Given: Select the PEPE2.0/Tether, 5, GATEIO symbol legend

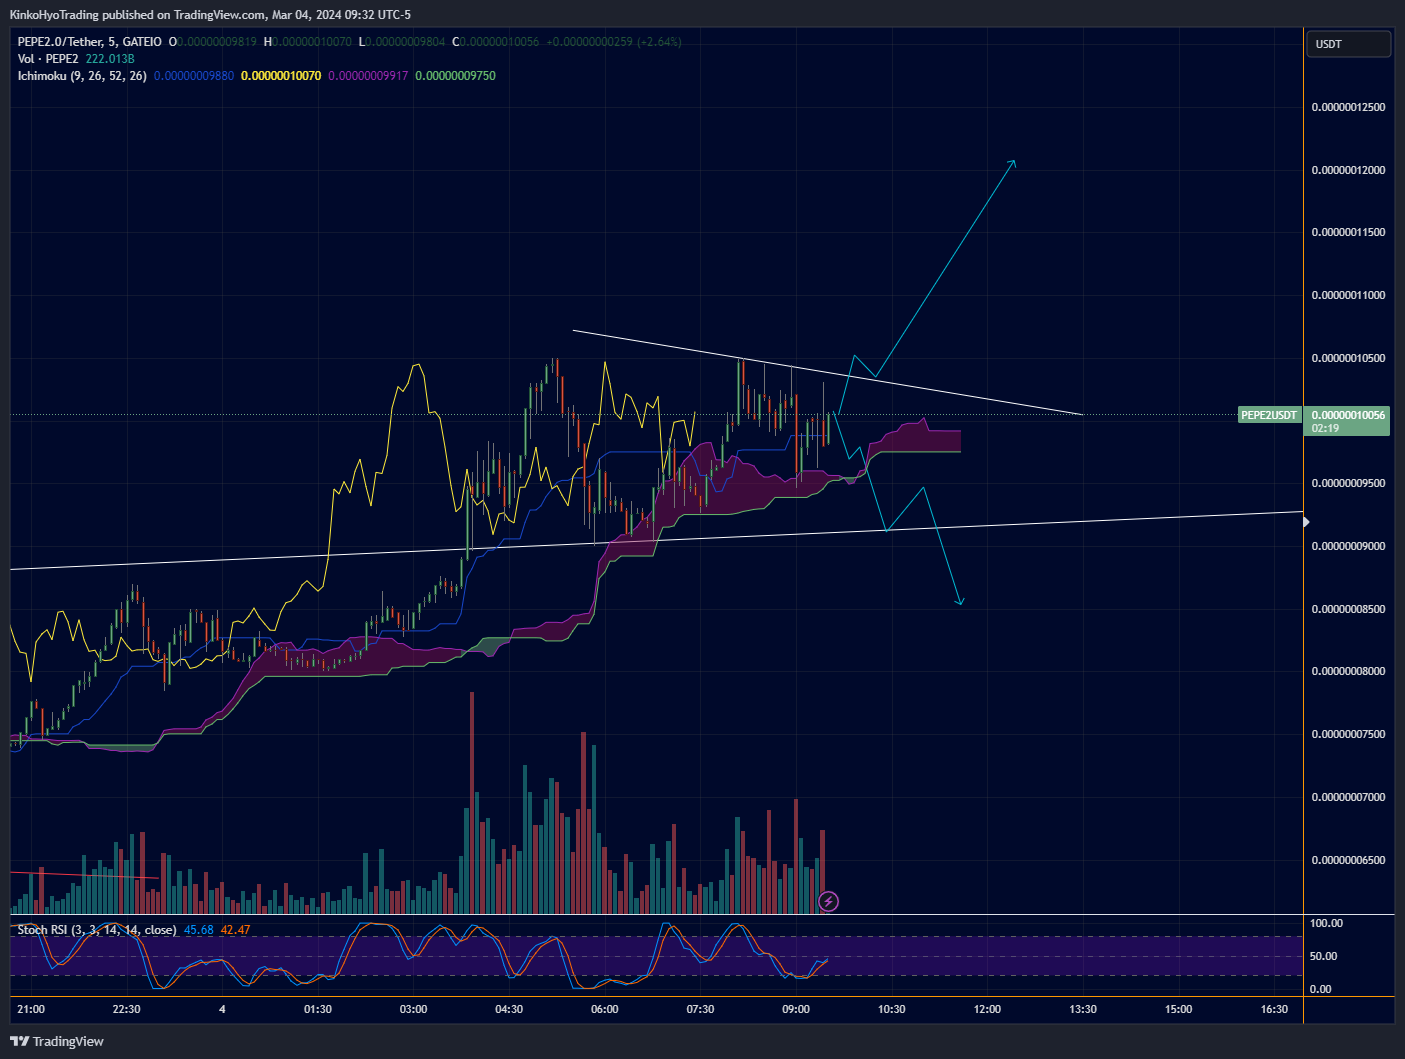Looking at the screenshot, I should point(89,42).
